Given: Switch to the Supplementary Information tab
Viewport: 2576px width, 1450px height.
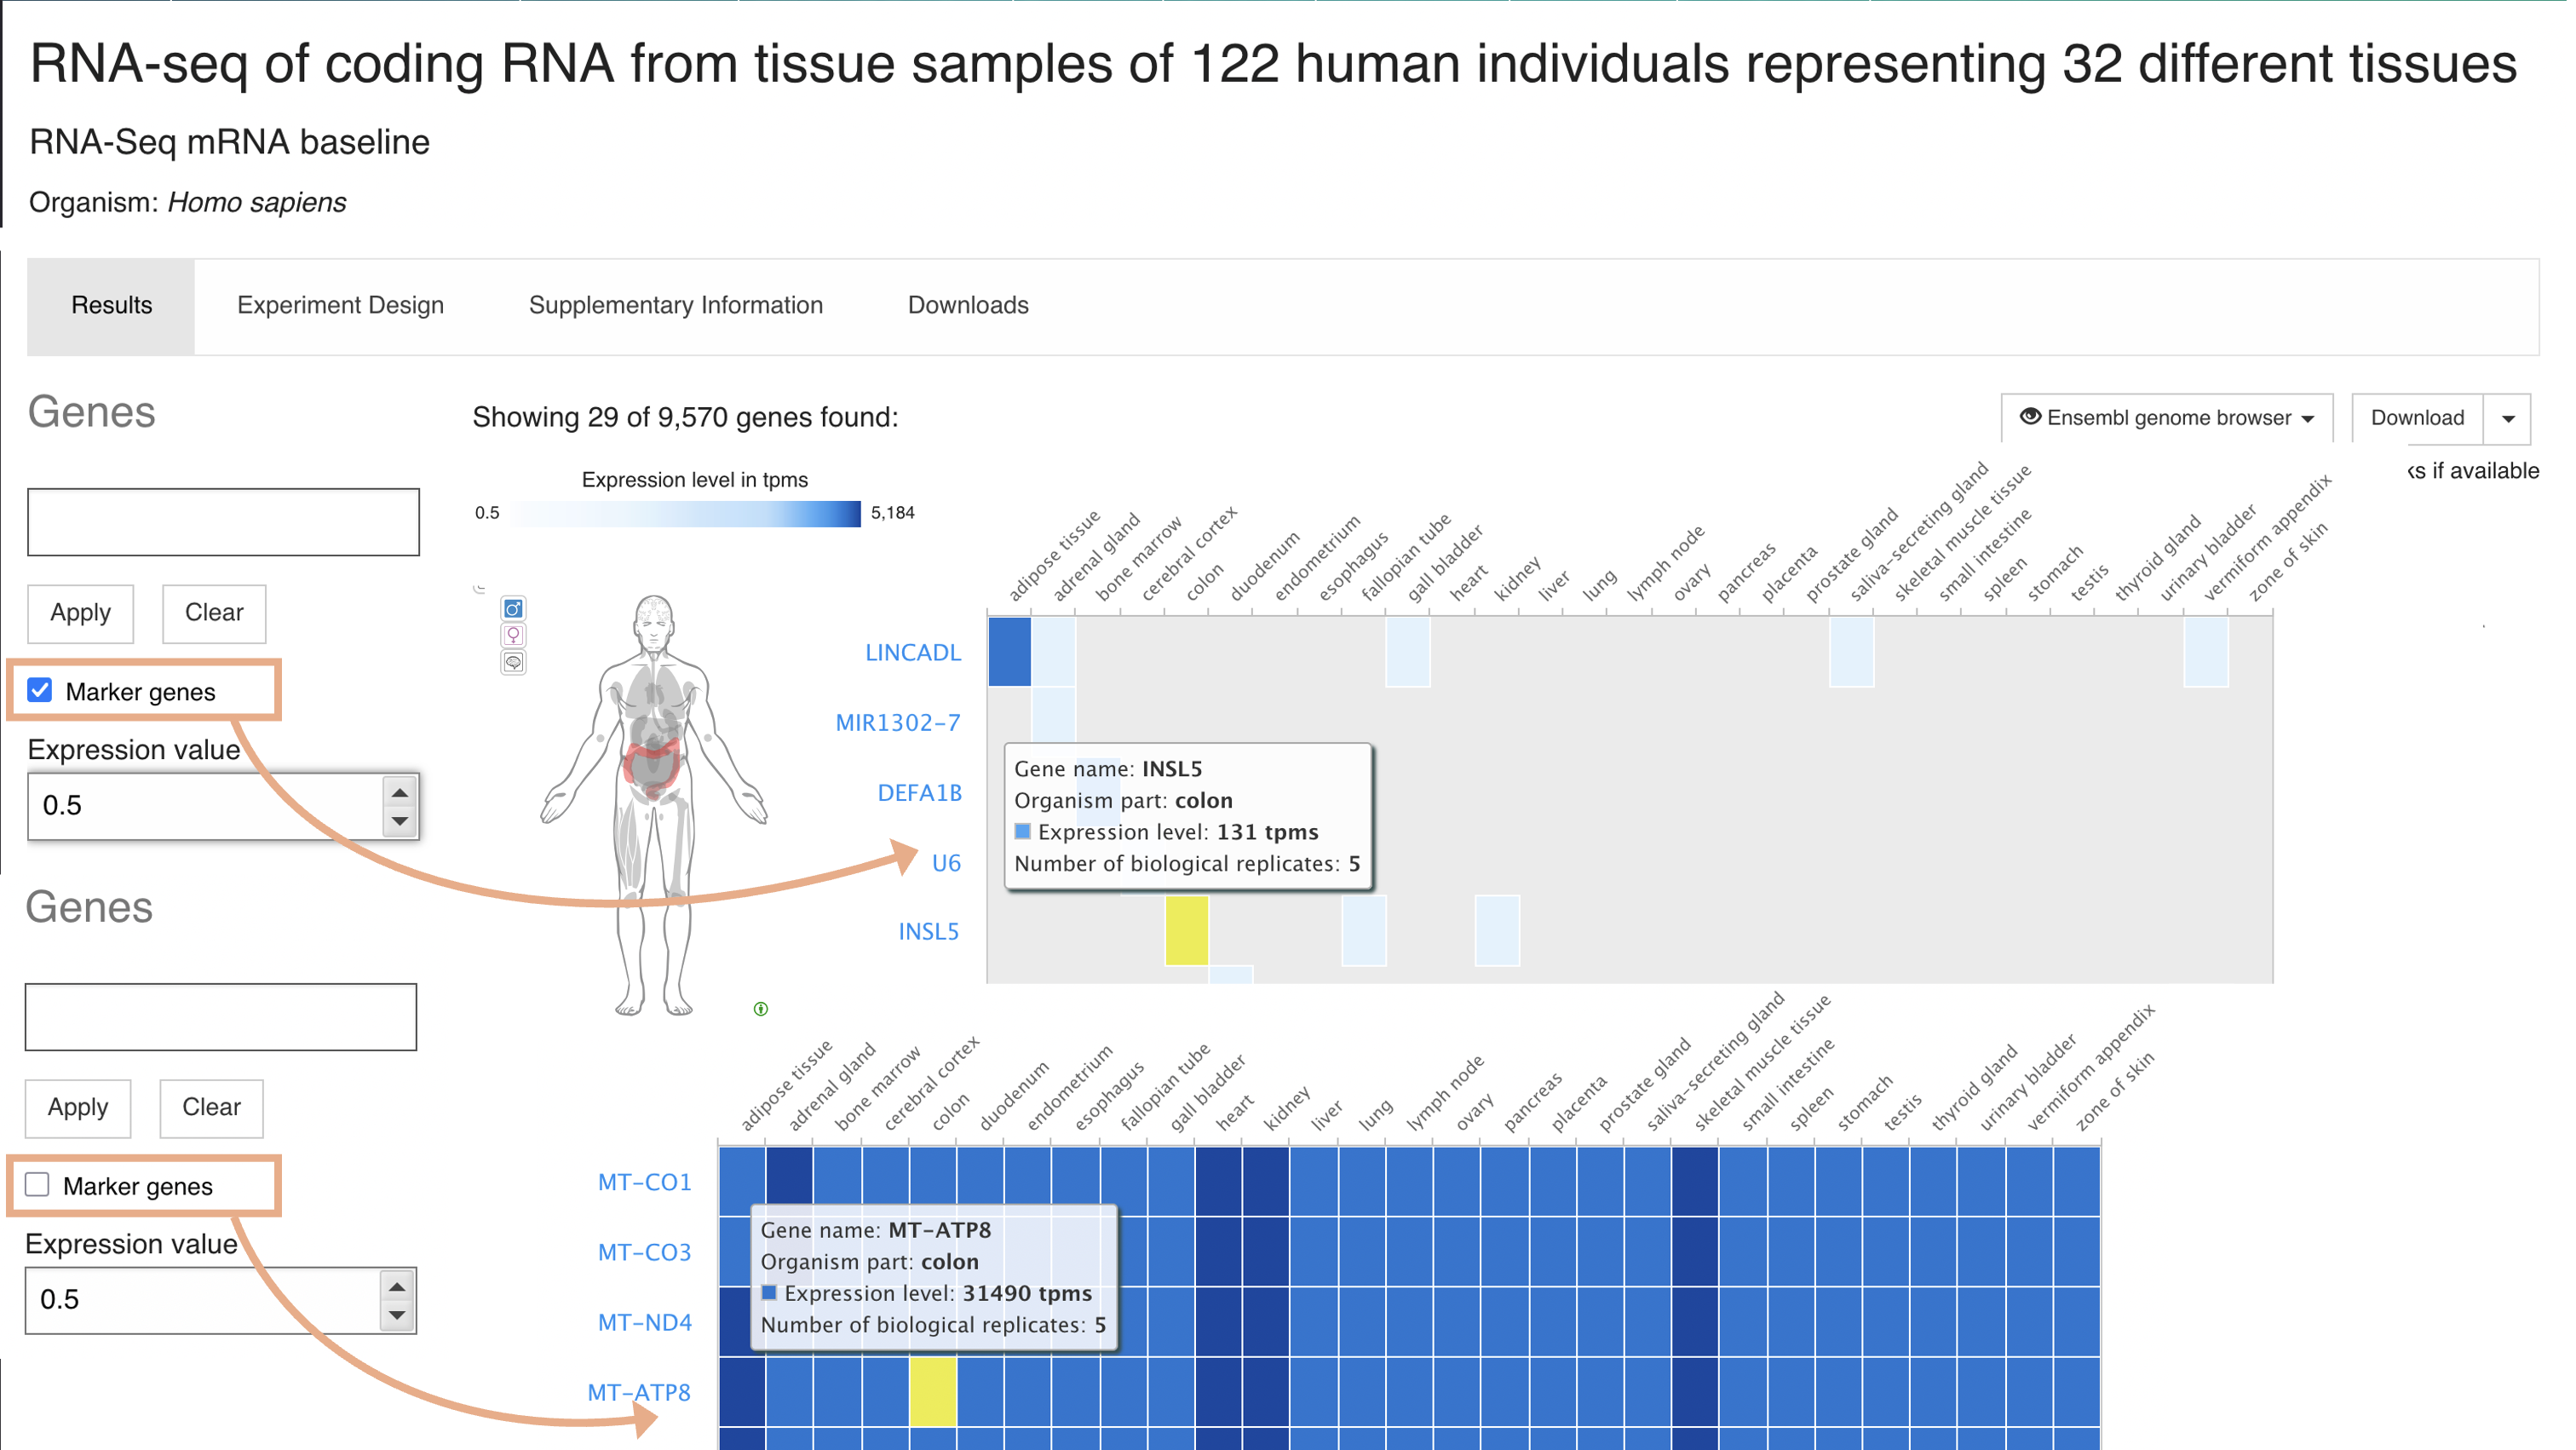Looking at the screenshot, I should point(675,305).
